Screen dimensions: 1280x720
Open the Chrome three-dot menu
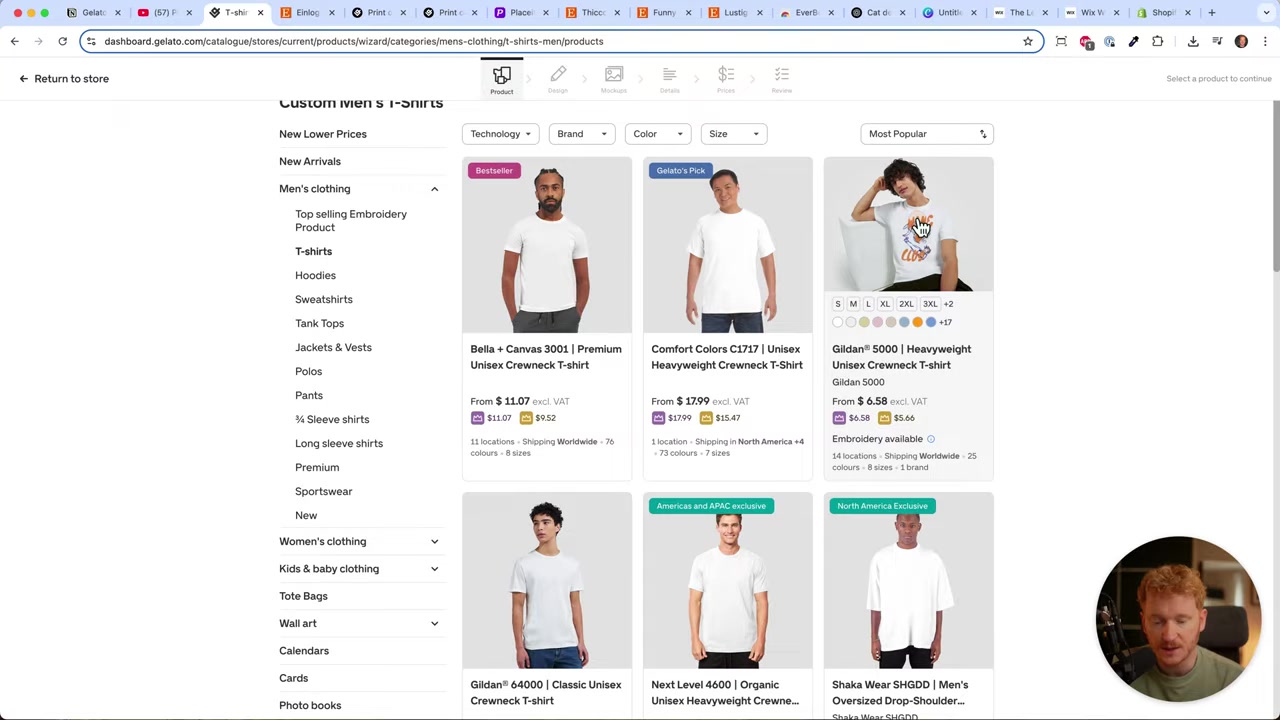1265,41
